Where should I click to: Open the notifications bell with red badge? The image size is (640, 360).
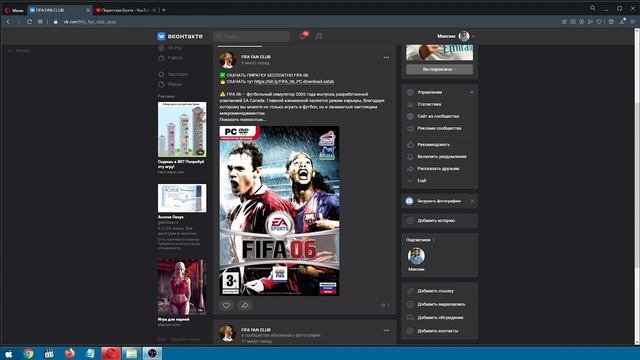[303, 36]
